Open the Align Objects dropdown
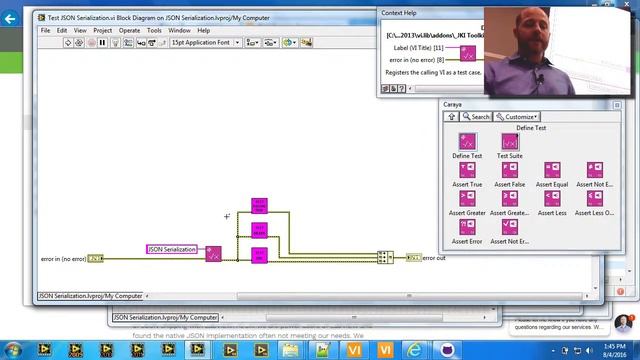The width and height of the screenshot is (640, 360). (x=253, y=42)
